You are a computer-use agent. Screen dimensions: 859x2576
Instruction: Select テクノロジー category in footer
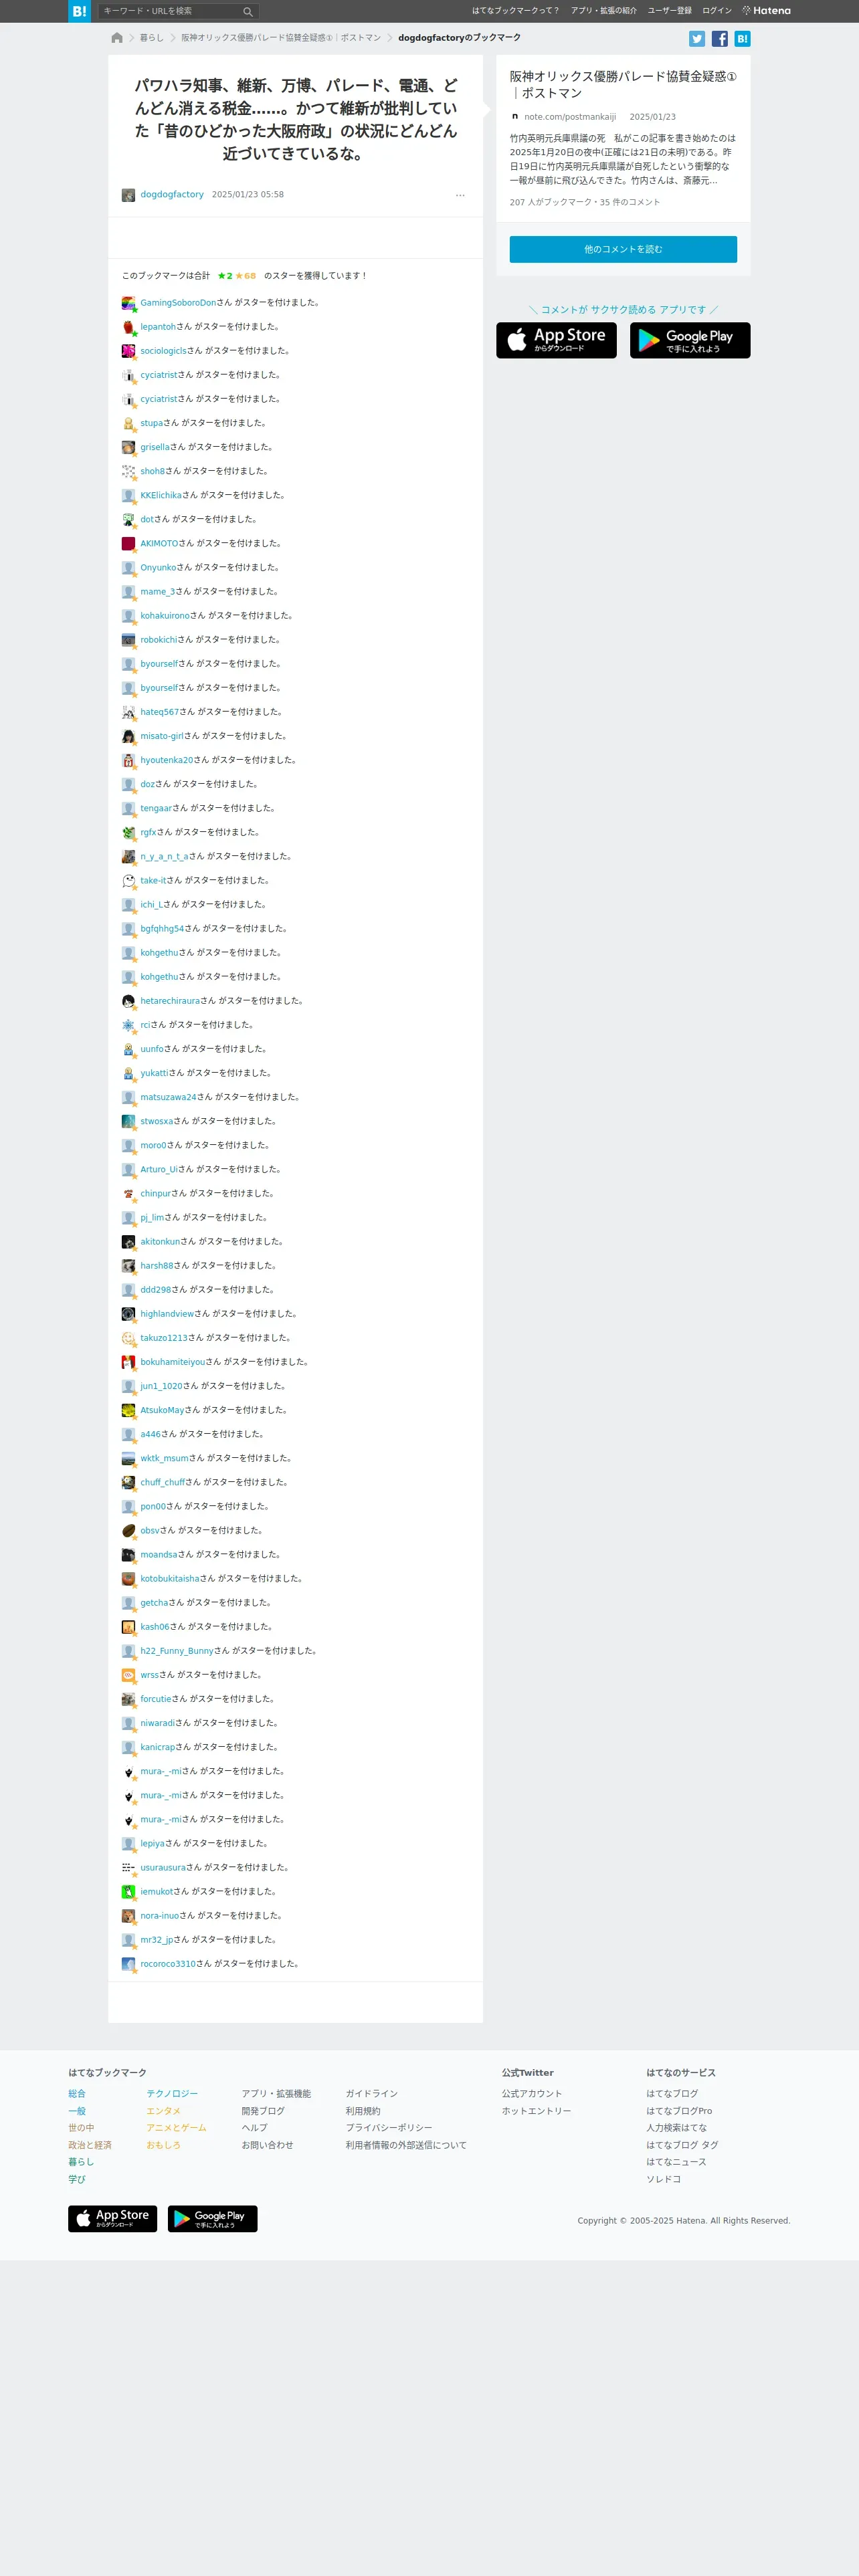click(172, 2093)
